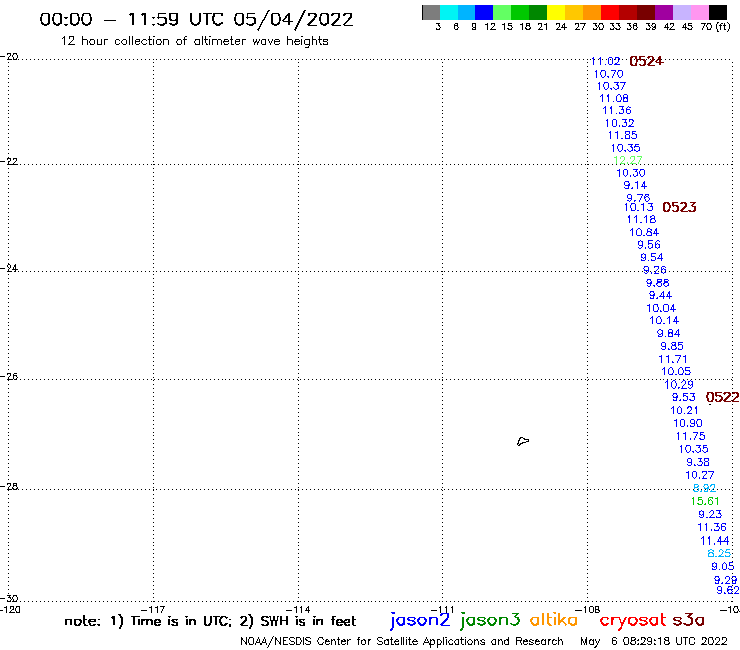Viewport: 740px width, 650px height.
Task: Click the wave height reading 9.85
Action: [672, 346]
